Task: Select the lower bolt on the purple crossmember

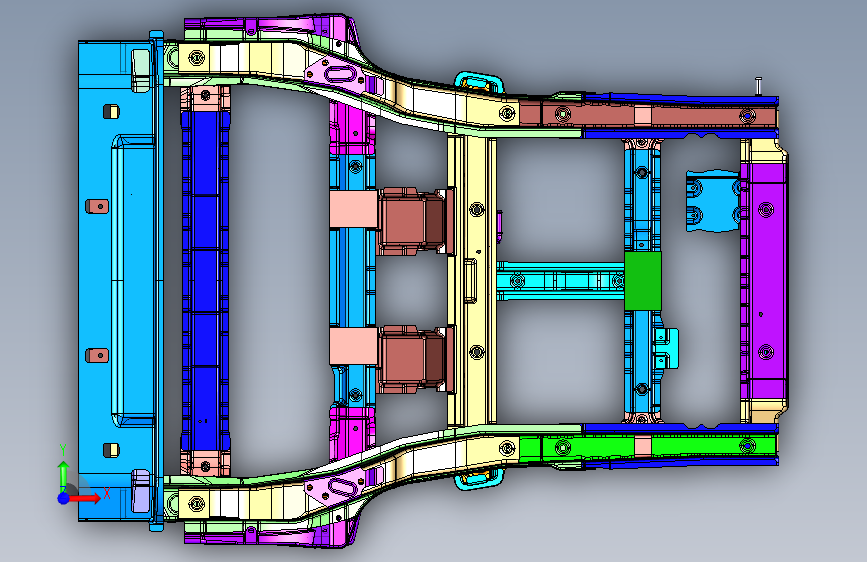Action: click(x=766, y=351)
